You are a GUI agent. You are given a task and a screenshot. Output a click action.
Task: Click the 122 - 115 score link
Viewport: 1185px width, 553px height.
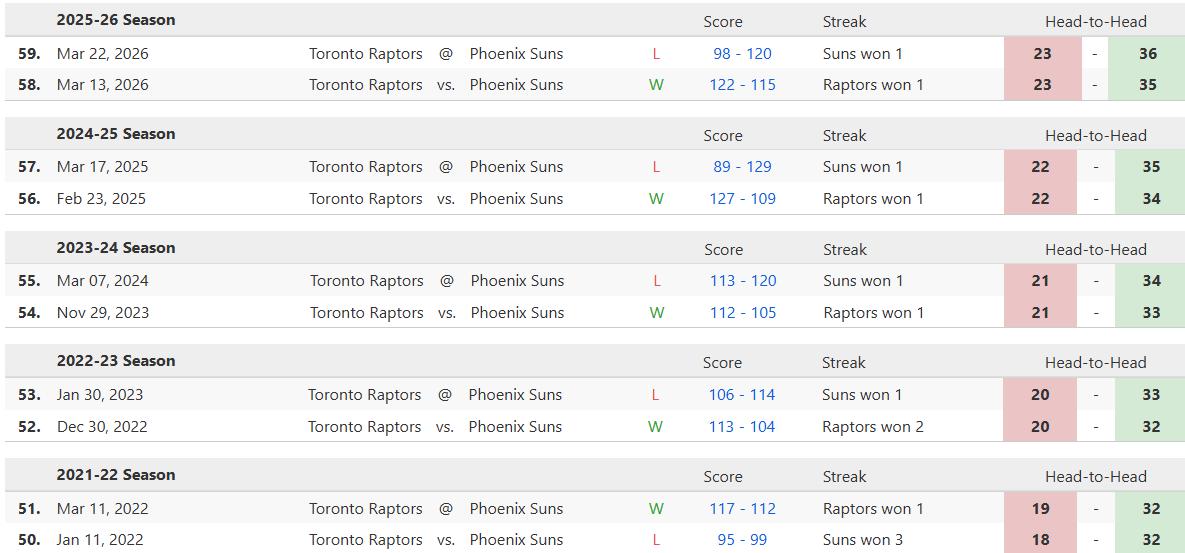[x=742, y=85]
